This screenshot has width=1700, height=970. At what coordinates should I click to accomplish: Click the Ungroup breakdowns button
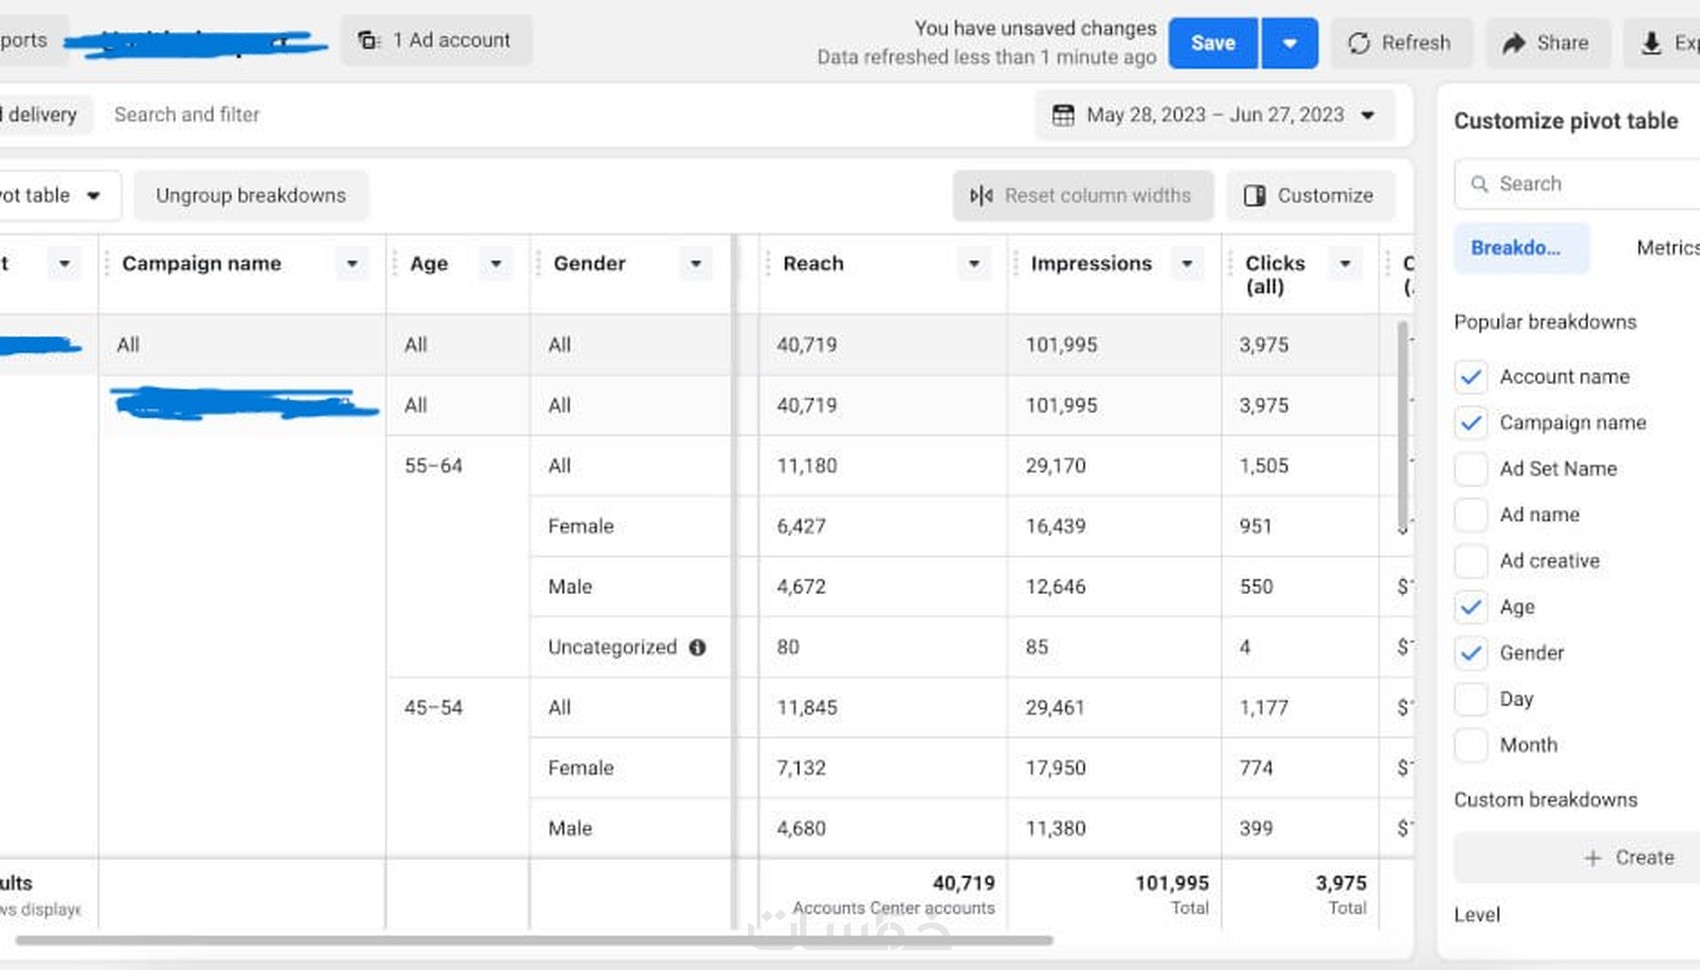[x=250, y=195]
